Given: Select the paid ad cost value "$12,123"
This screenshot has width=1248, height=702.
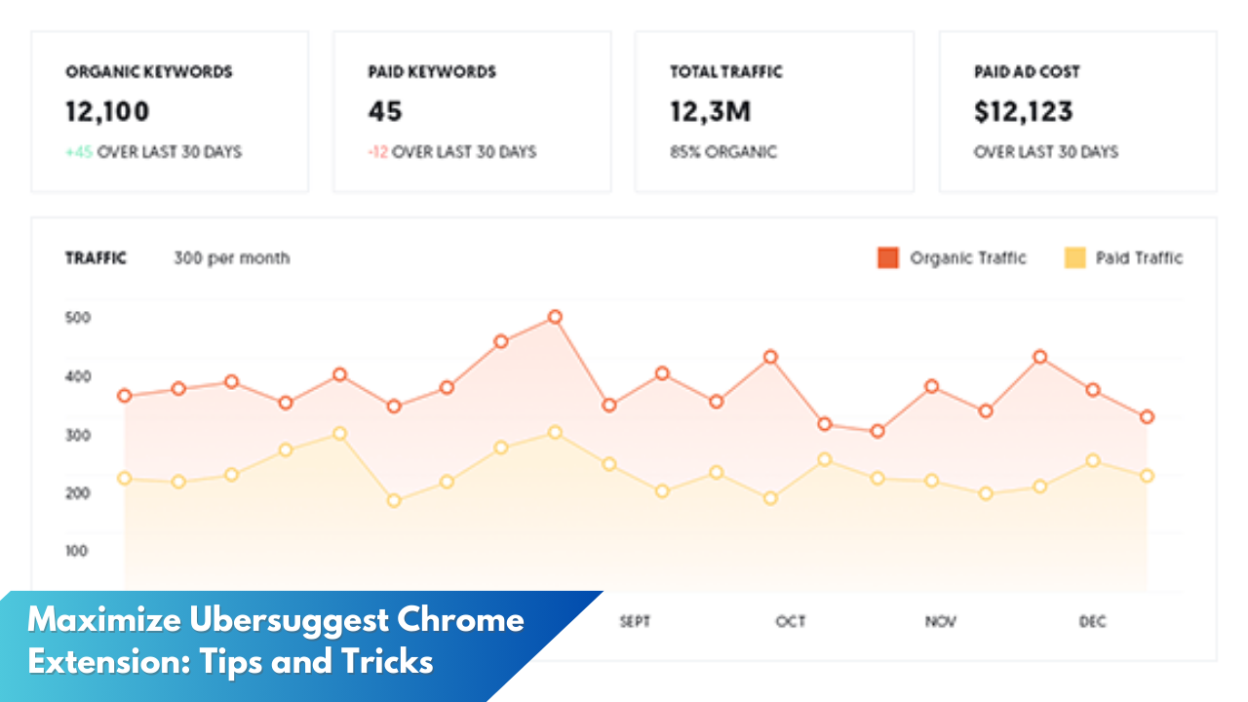Looking at the screenshot, I should tap(1023, 111).
